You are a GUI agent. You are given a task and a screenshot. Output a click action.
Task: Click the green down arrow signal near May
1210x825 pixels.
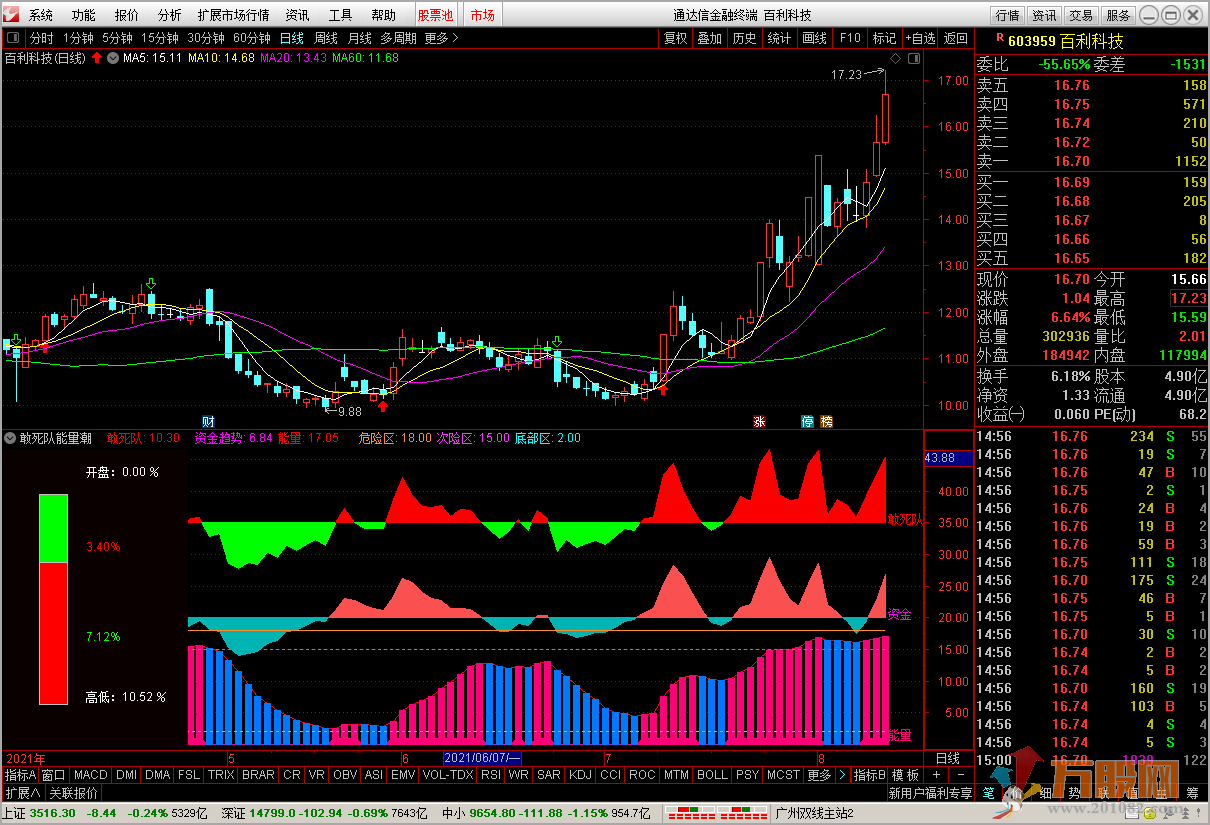coord(151,285)
